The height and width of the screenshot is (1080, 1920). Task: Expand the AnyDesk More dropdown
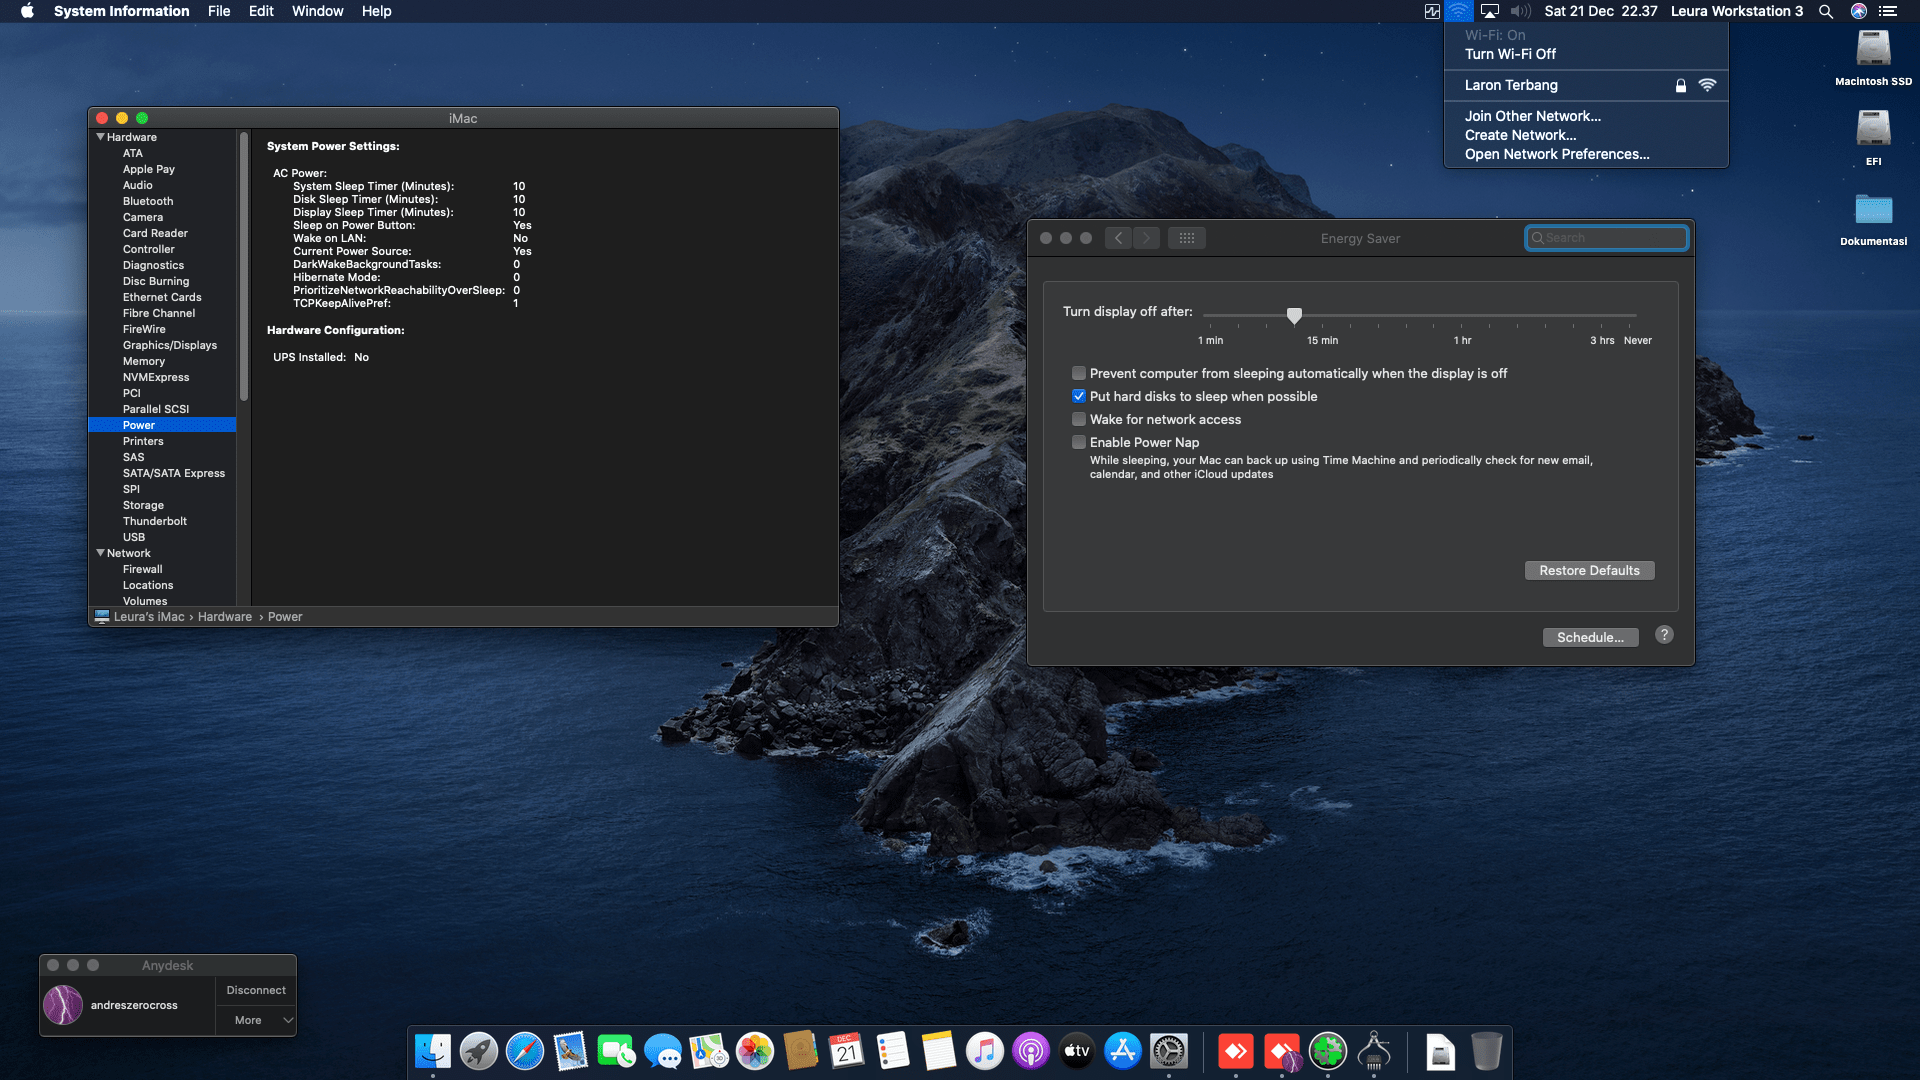tap(256, 1020)
